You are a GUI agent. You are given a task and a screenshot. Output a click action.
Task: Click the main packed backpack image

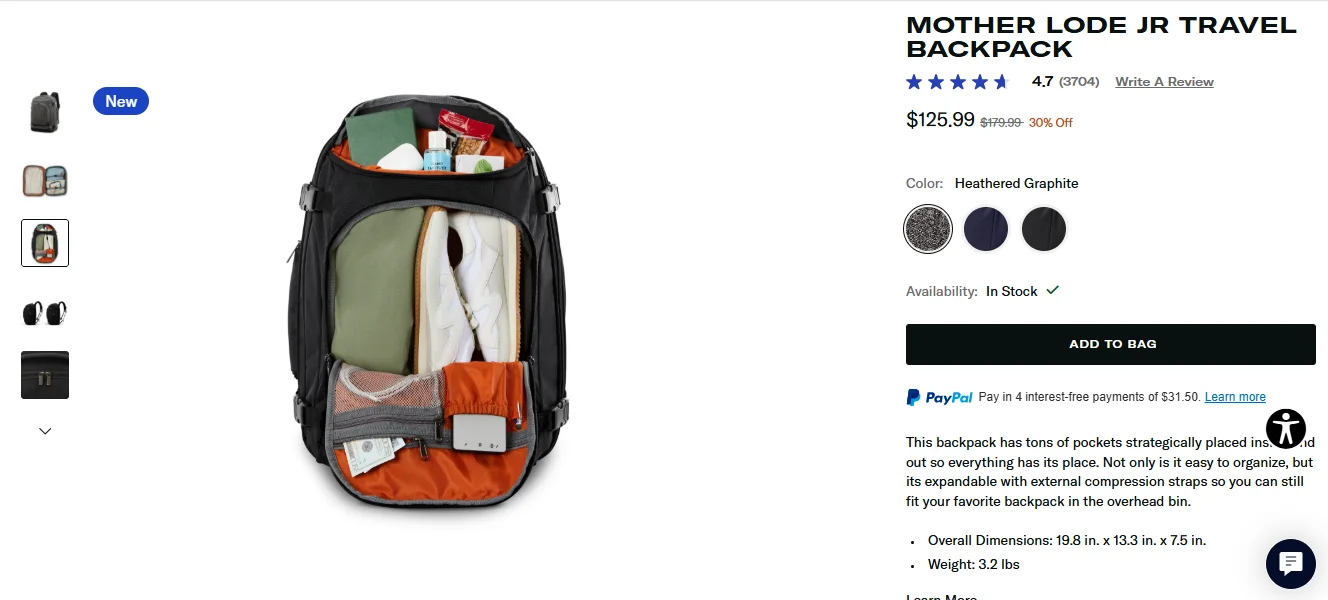coord(428,300)
